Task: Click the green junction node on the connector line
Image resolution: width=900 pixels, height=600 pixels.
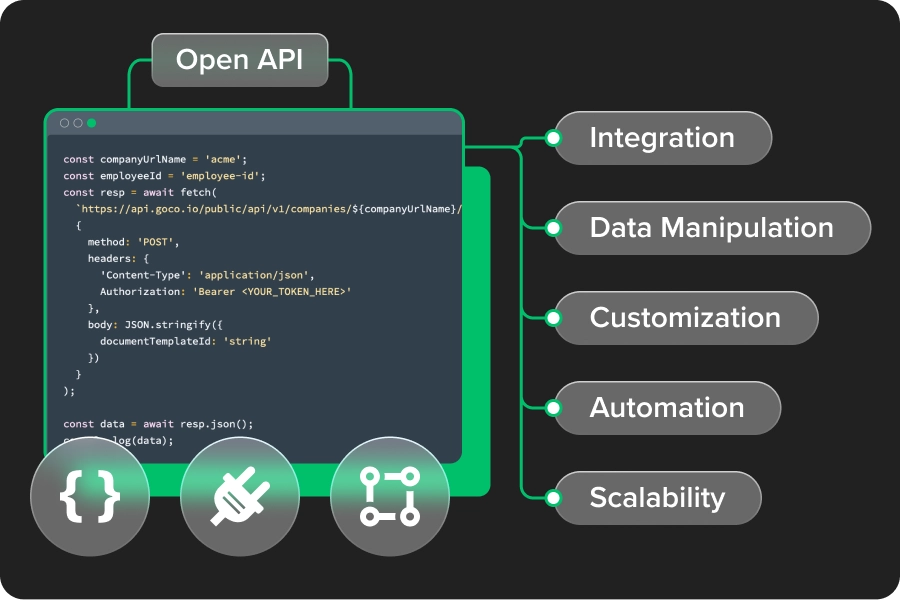Action: tap(519, 145)
